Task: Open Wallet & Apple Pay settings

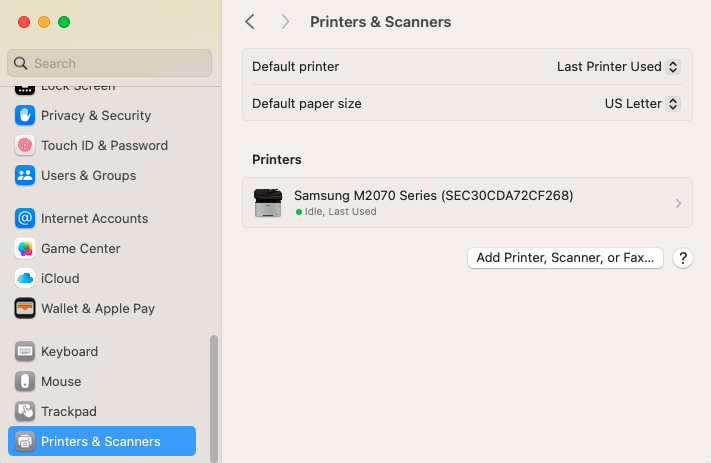Action: coord(102,308)
